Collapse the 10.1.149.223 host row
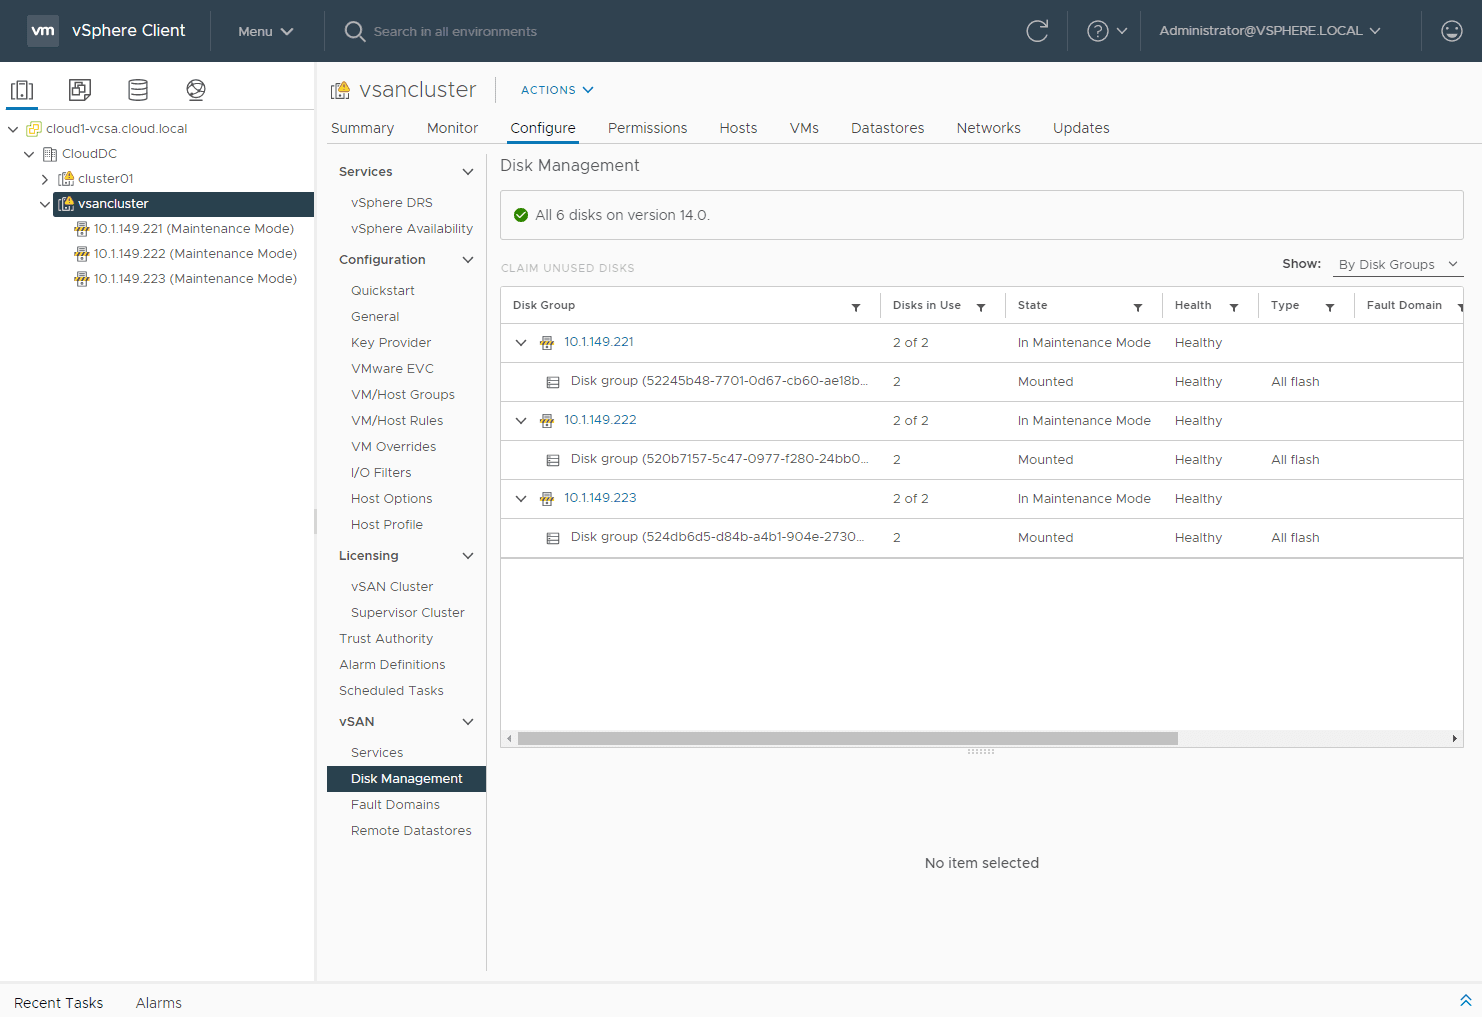The height and width of the screenshot is (1017, 1482). pyautogui.click(x=520, y=498)
